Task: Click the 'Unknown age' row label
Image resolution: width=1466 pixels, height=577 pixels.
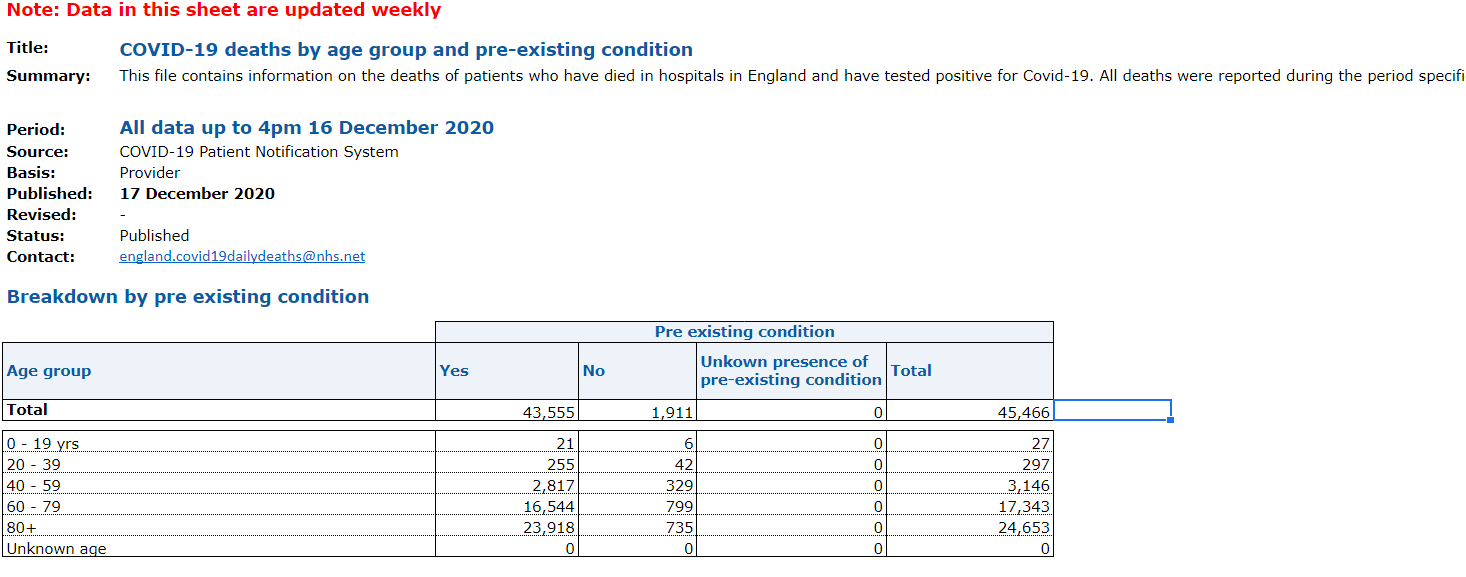Action: [x=218, y=549]
